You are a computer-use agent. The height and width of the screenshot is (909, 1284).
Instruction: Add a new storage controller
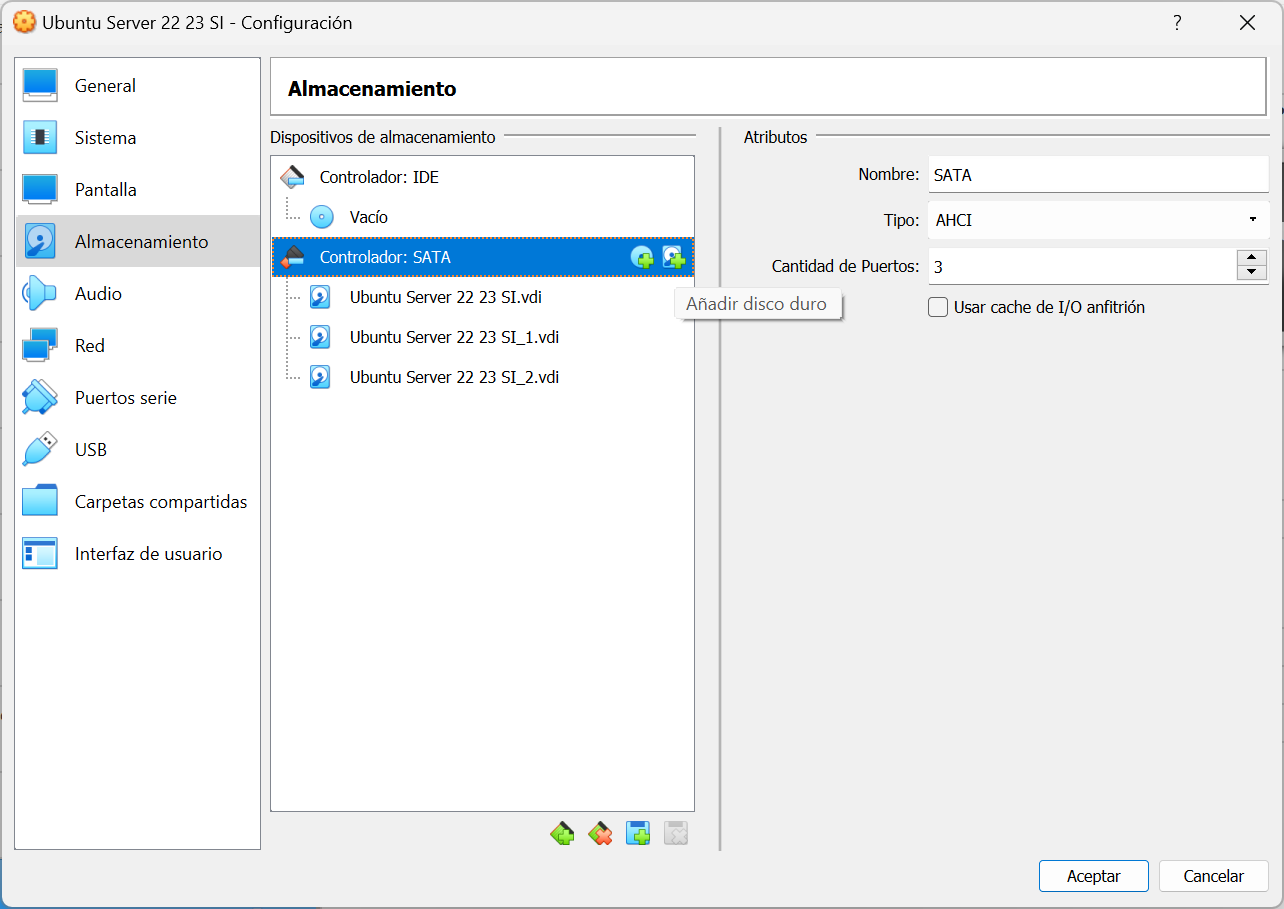pos(563,833)
